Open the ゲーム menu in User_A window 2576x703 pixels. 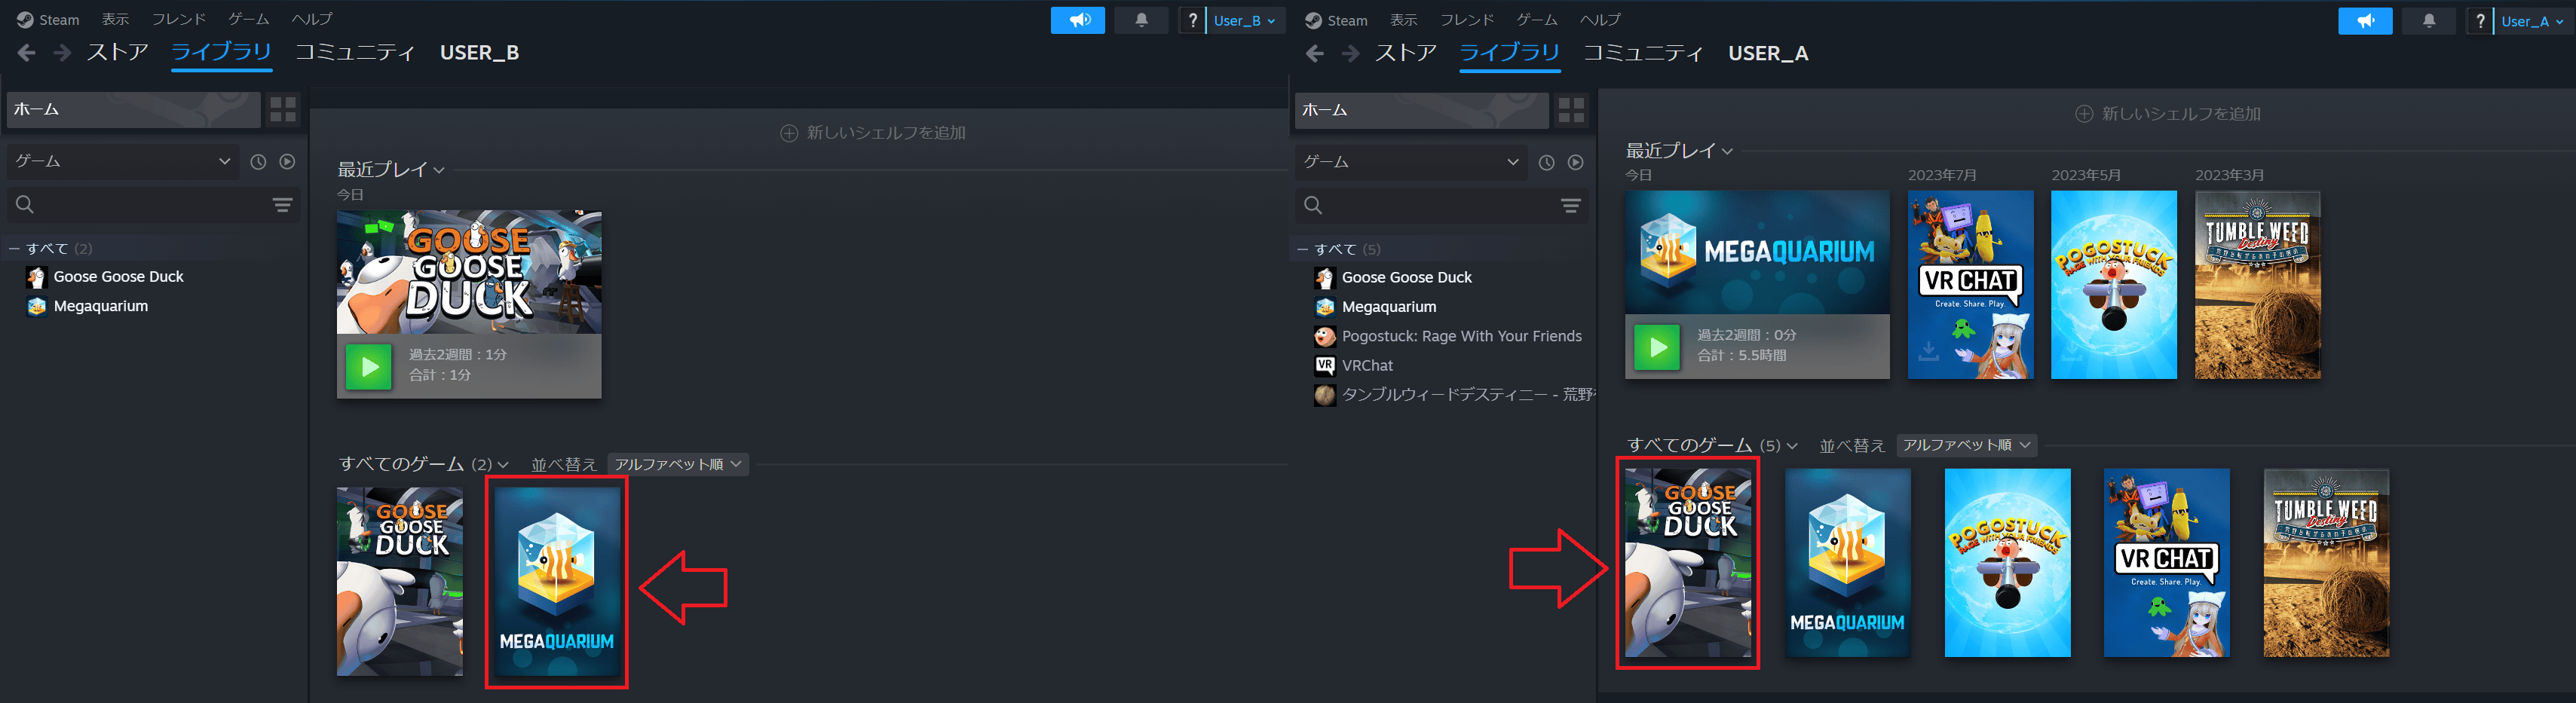[x=1536, y=20]
